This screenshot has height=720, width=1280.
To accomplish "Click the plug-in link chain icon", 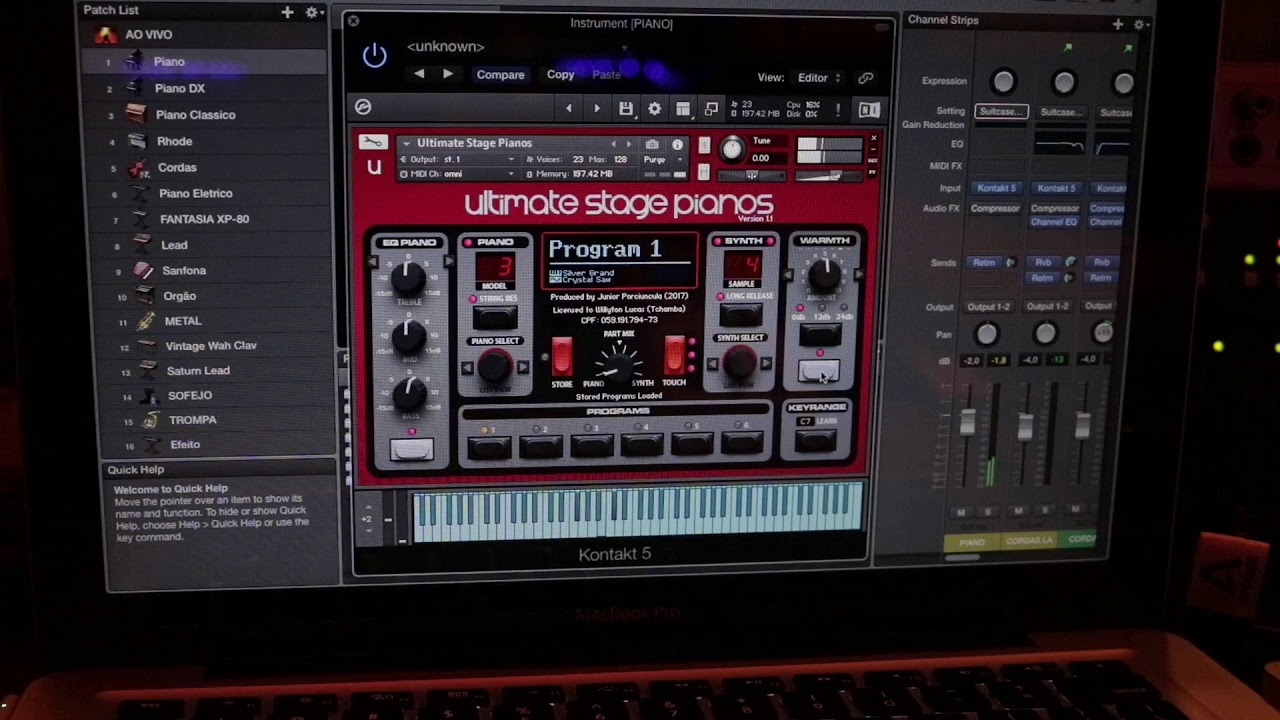I will coord(865,78).
